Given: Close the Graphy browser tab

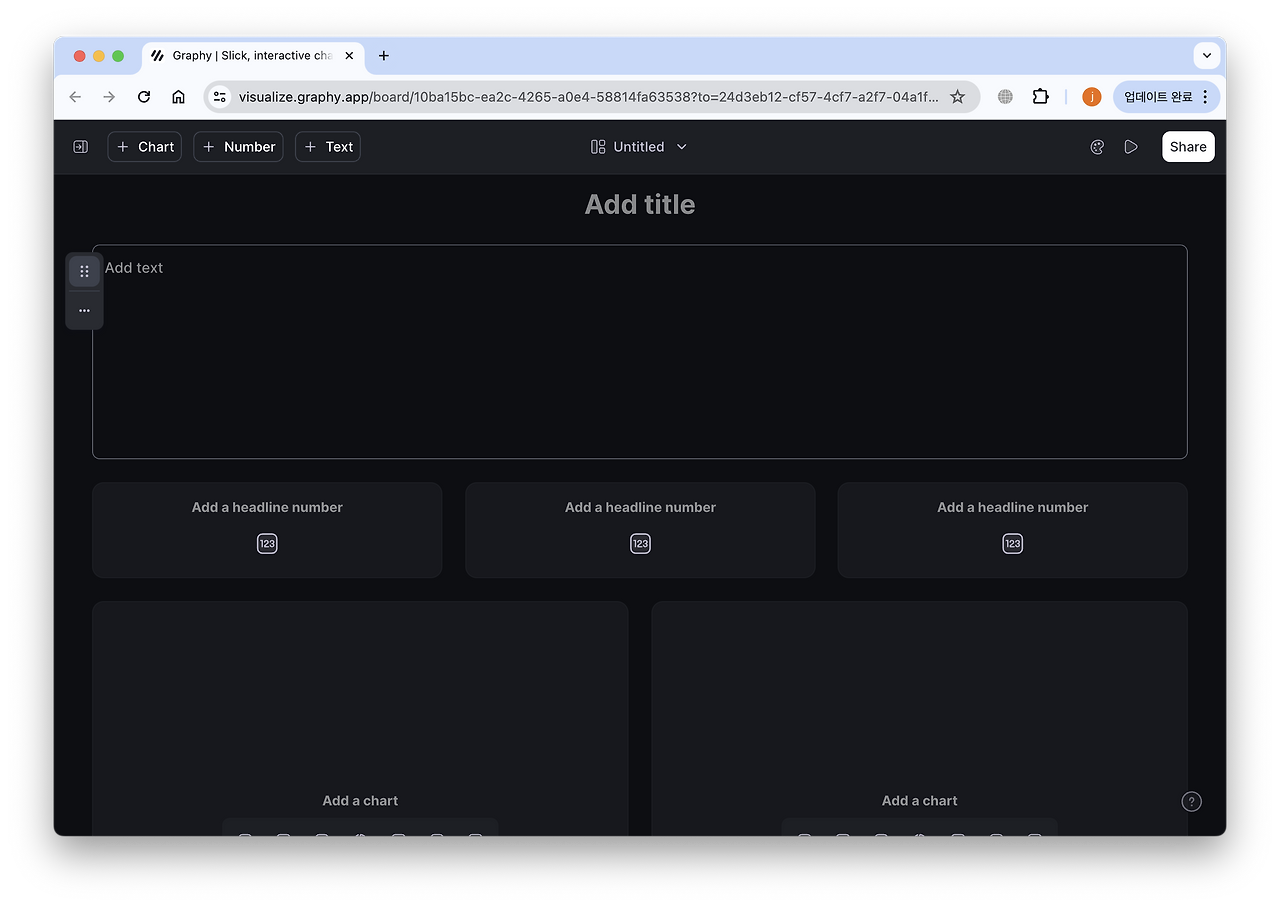Looking at the screenshot, I should pos(349,56).
